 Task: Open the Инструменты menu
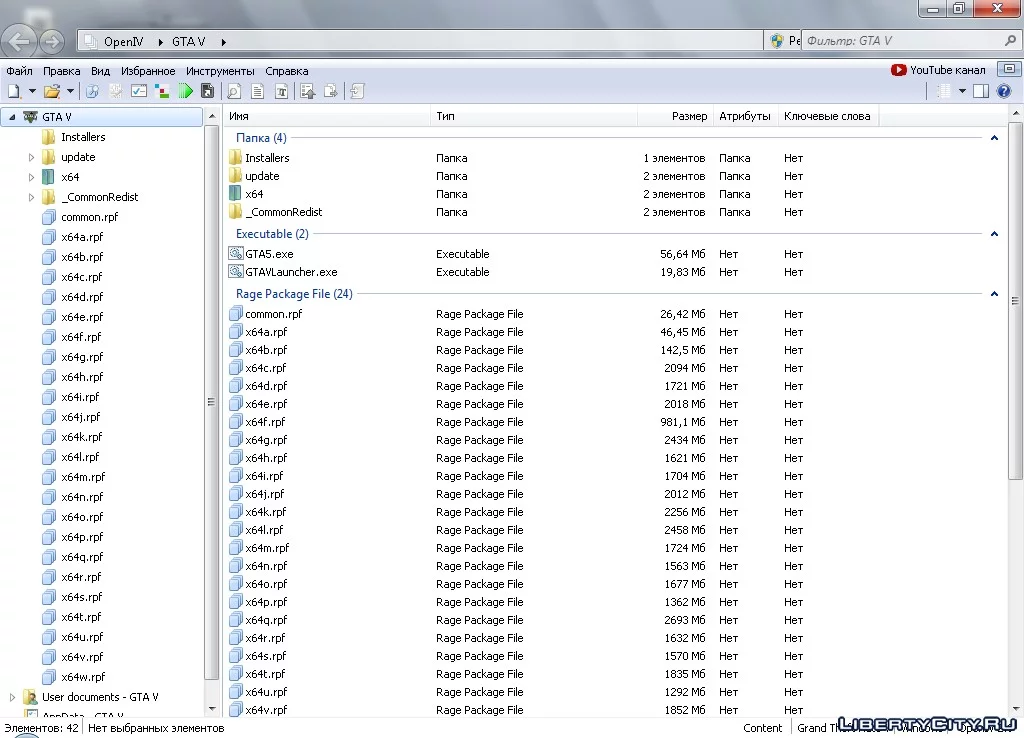coord(220,71)
